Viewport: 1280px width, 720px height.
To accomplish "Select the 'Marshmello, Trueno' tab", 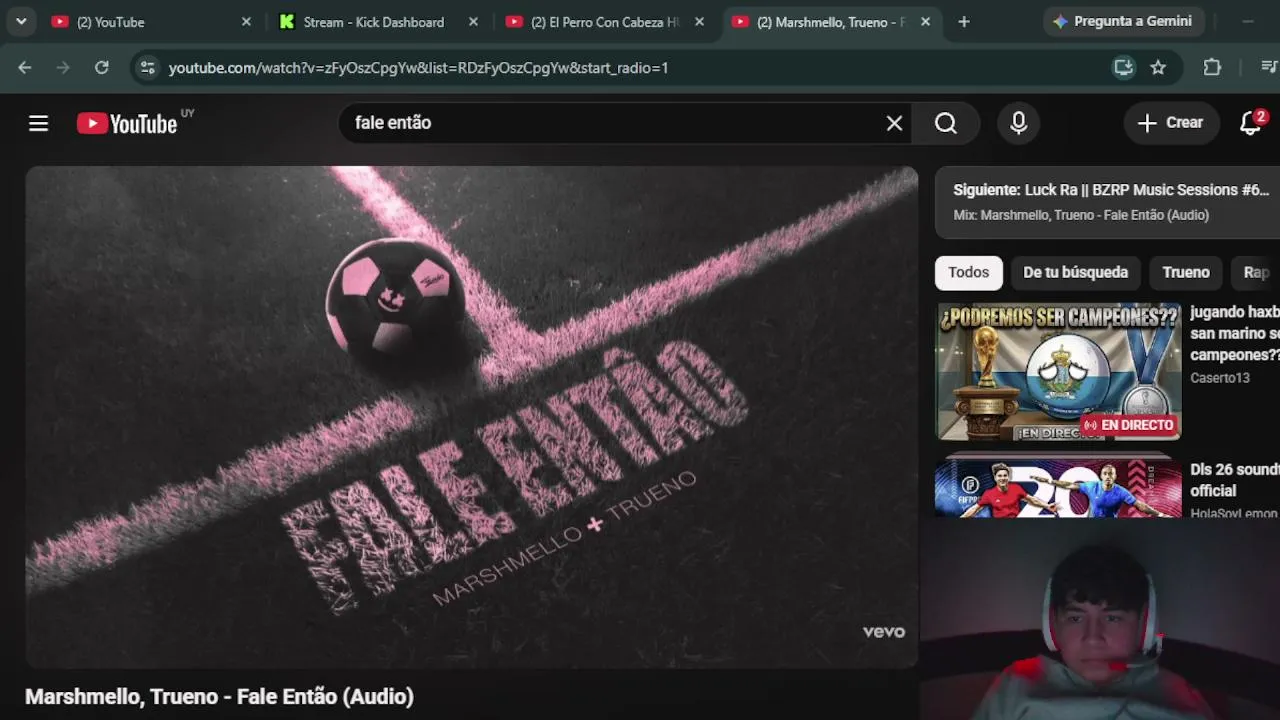I will (833, 22).
